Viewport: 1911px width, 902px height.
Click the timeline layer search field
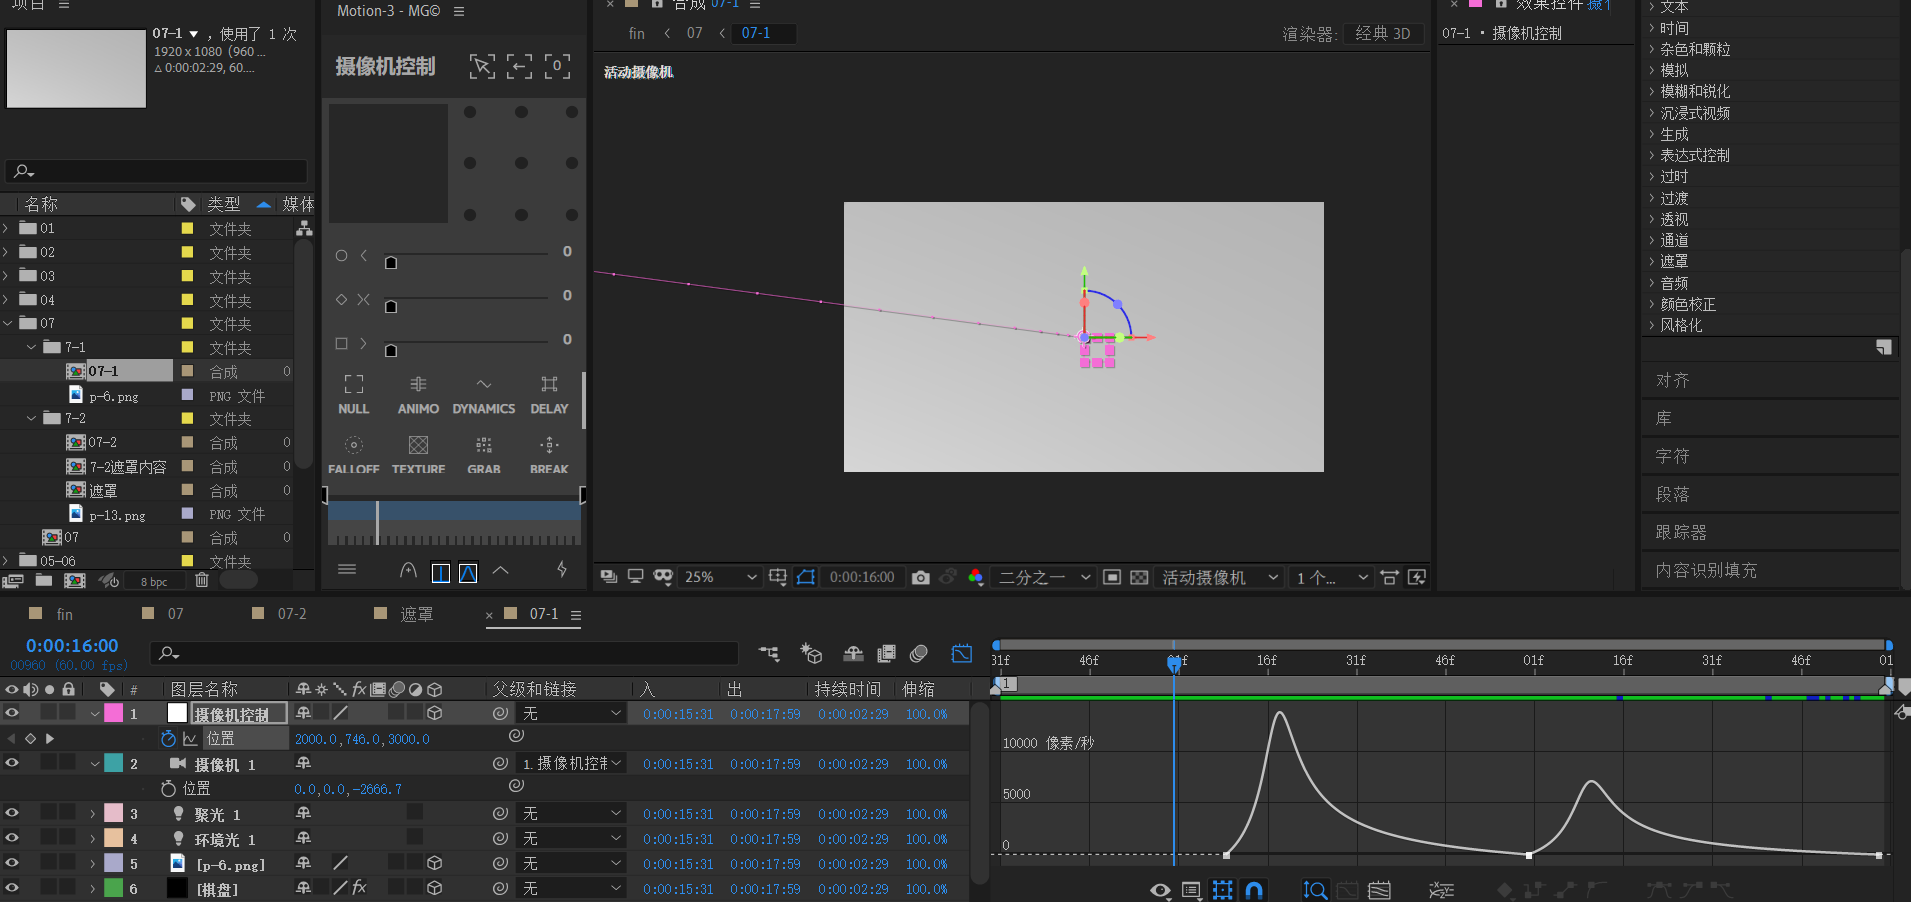point(445,653)
